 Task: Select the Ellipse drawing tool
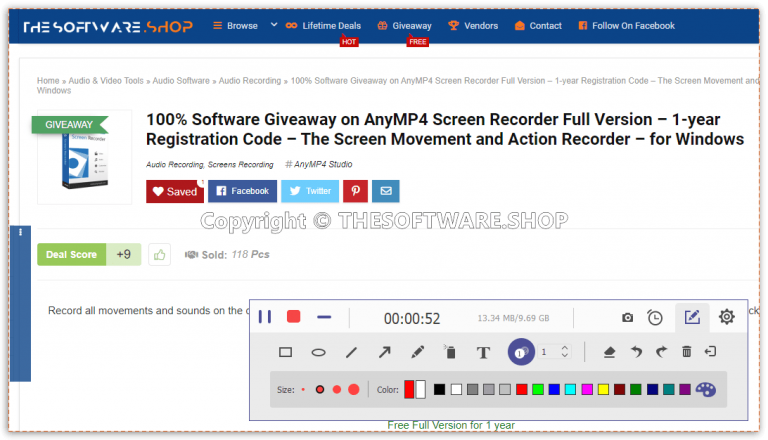318,352
